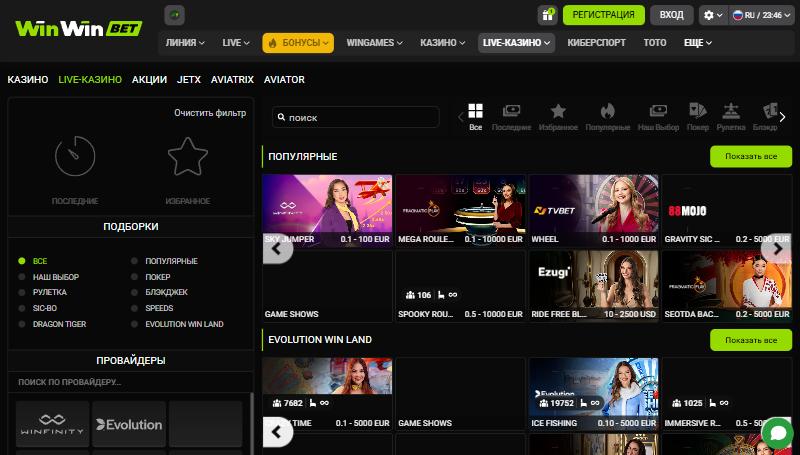The image size is (800, 455).
Task: Expand the 'Еще' menu
Action: click(x=697, y=43)
